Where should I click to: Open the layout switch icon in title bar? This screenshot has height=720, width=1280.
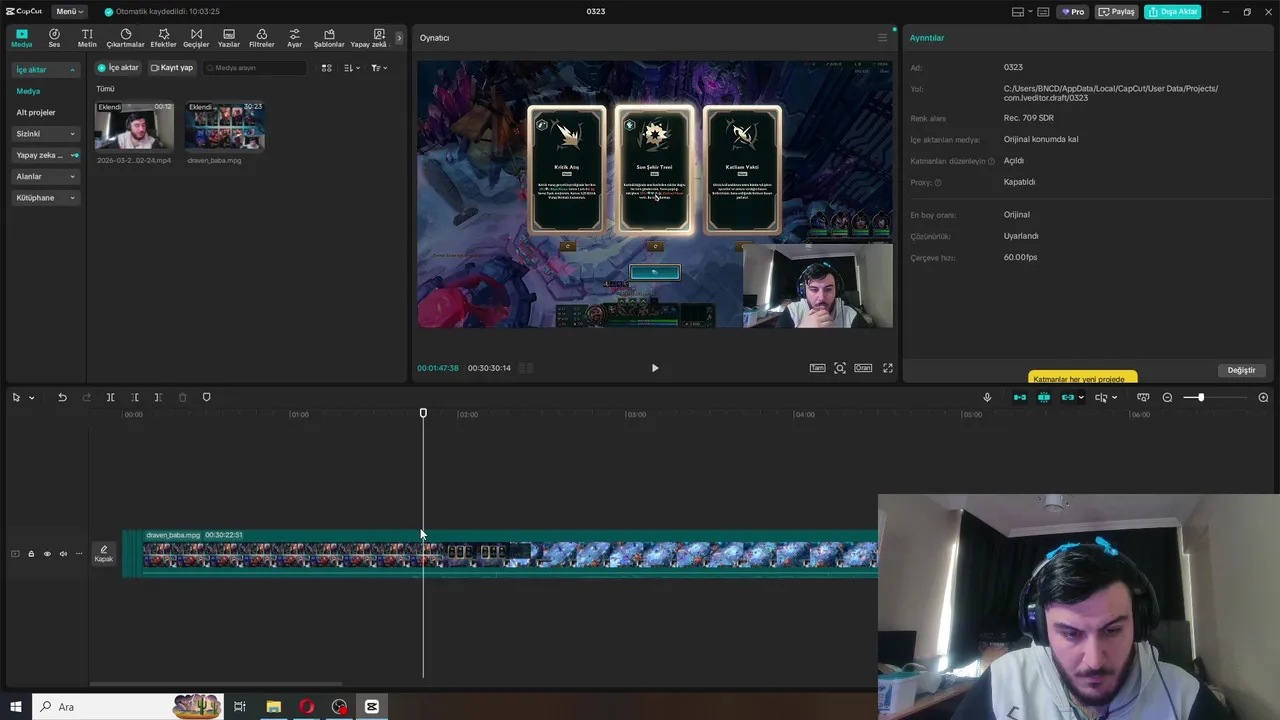point(1018,12)
